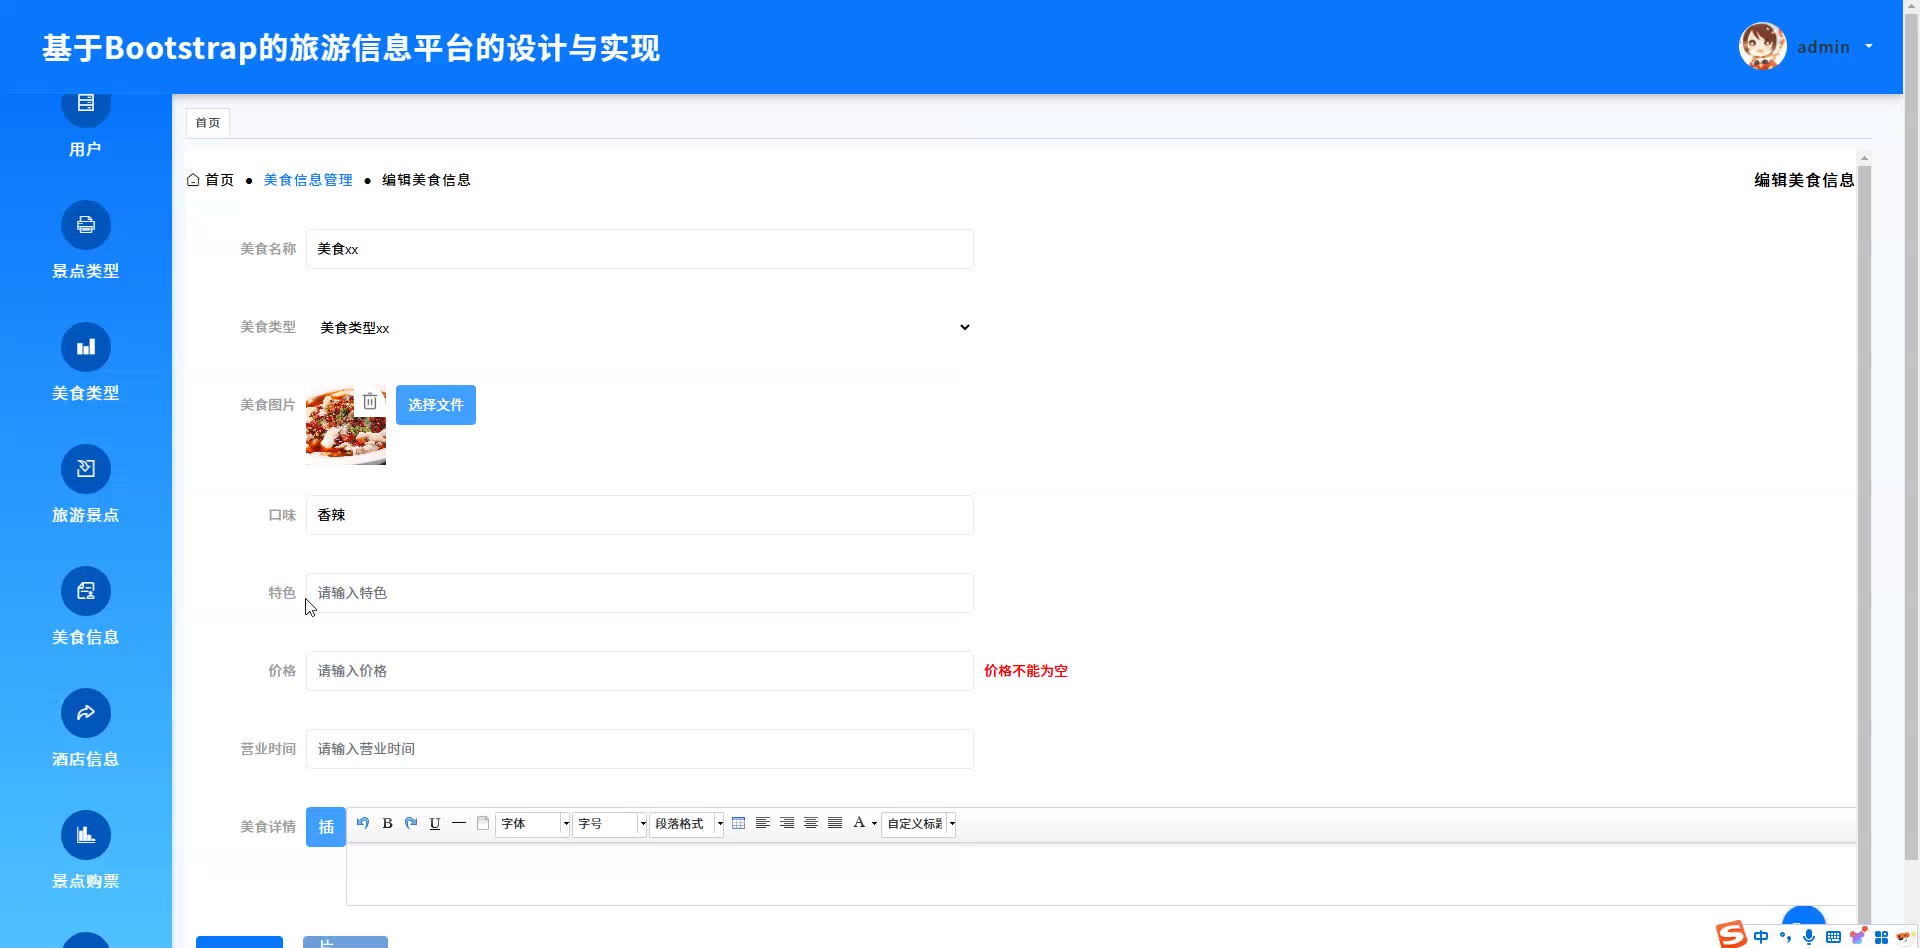
Task: Click the food image thumbnail
Action: click(x=346, y=425)
